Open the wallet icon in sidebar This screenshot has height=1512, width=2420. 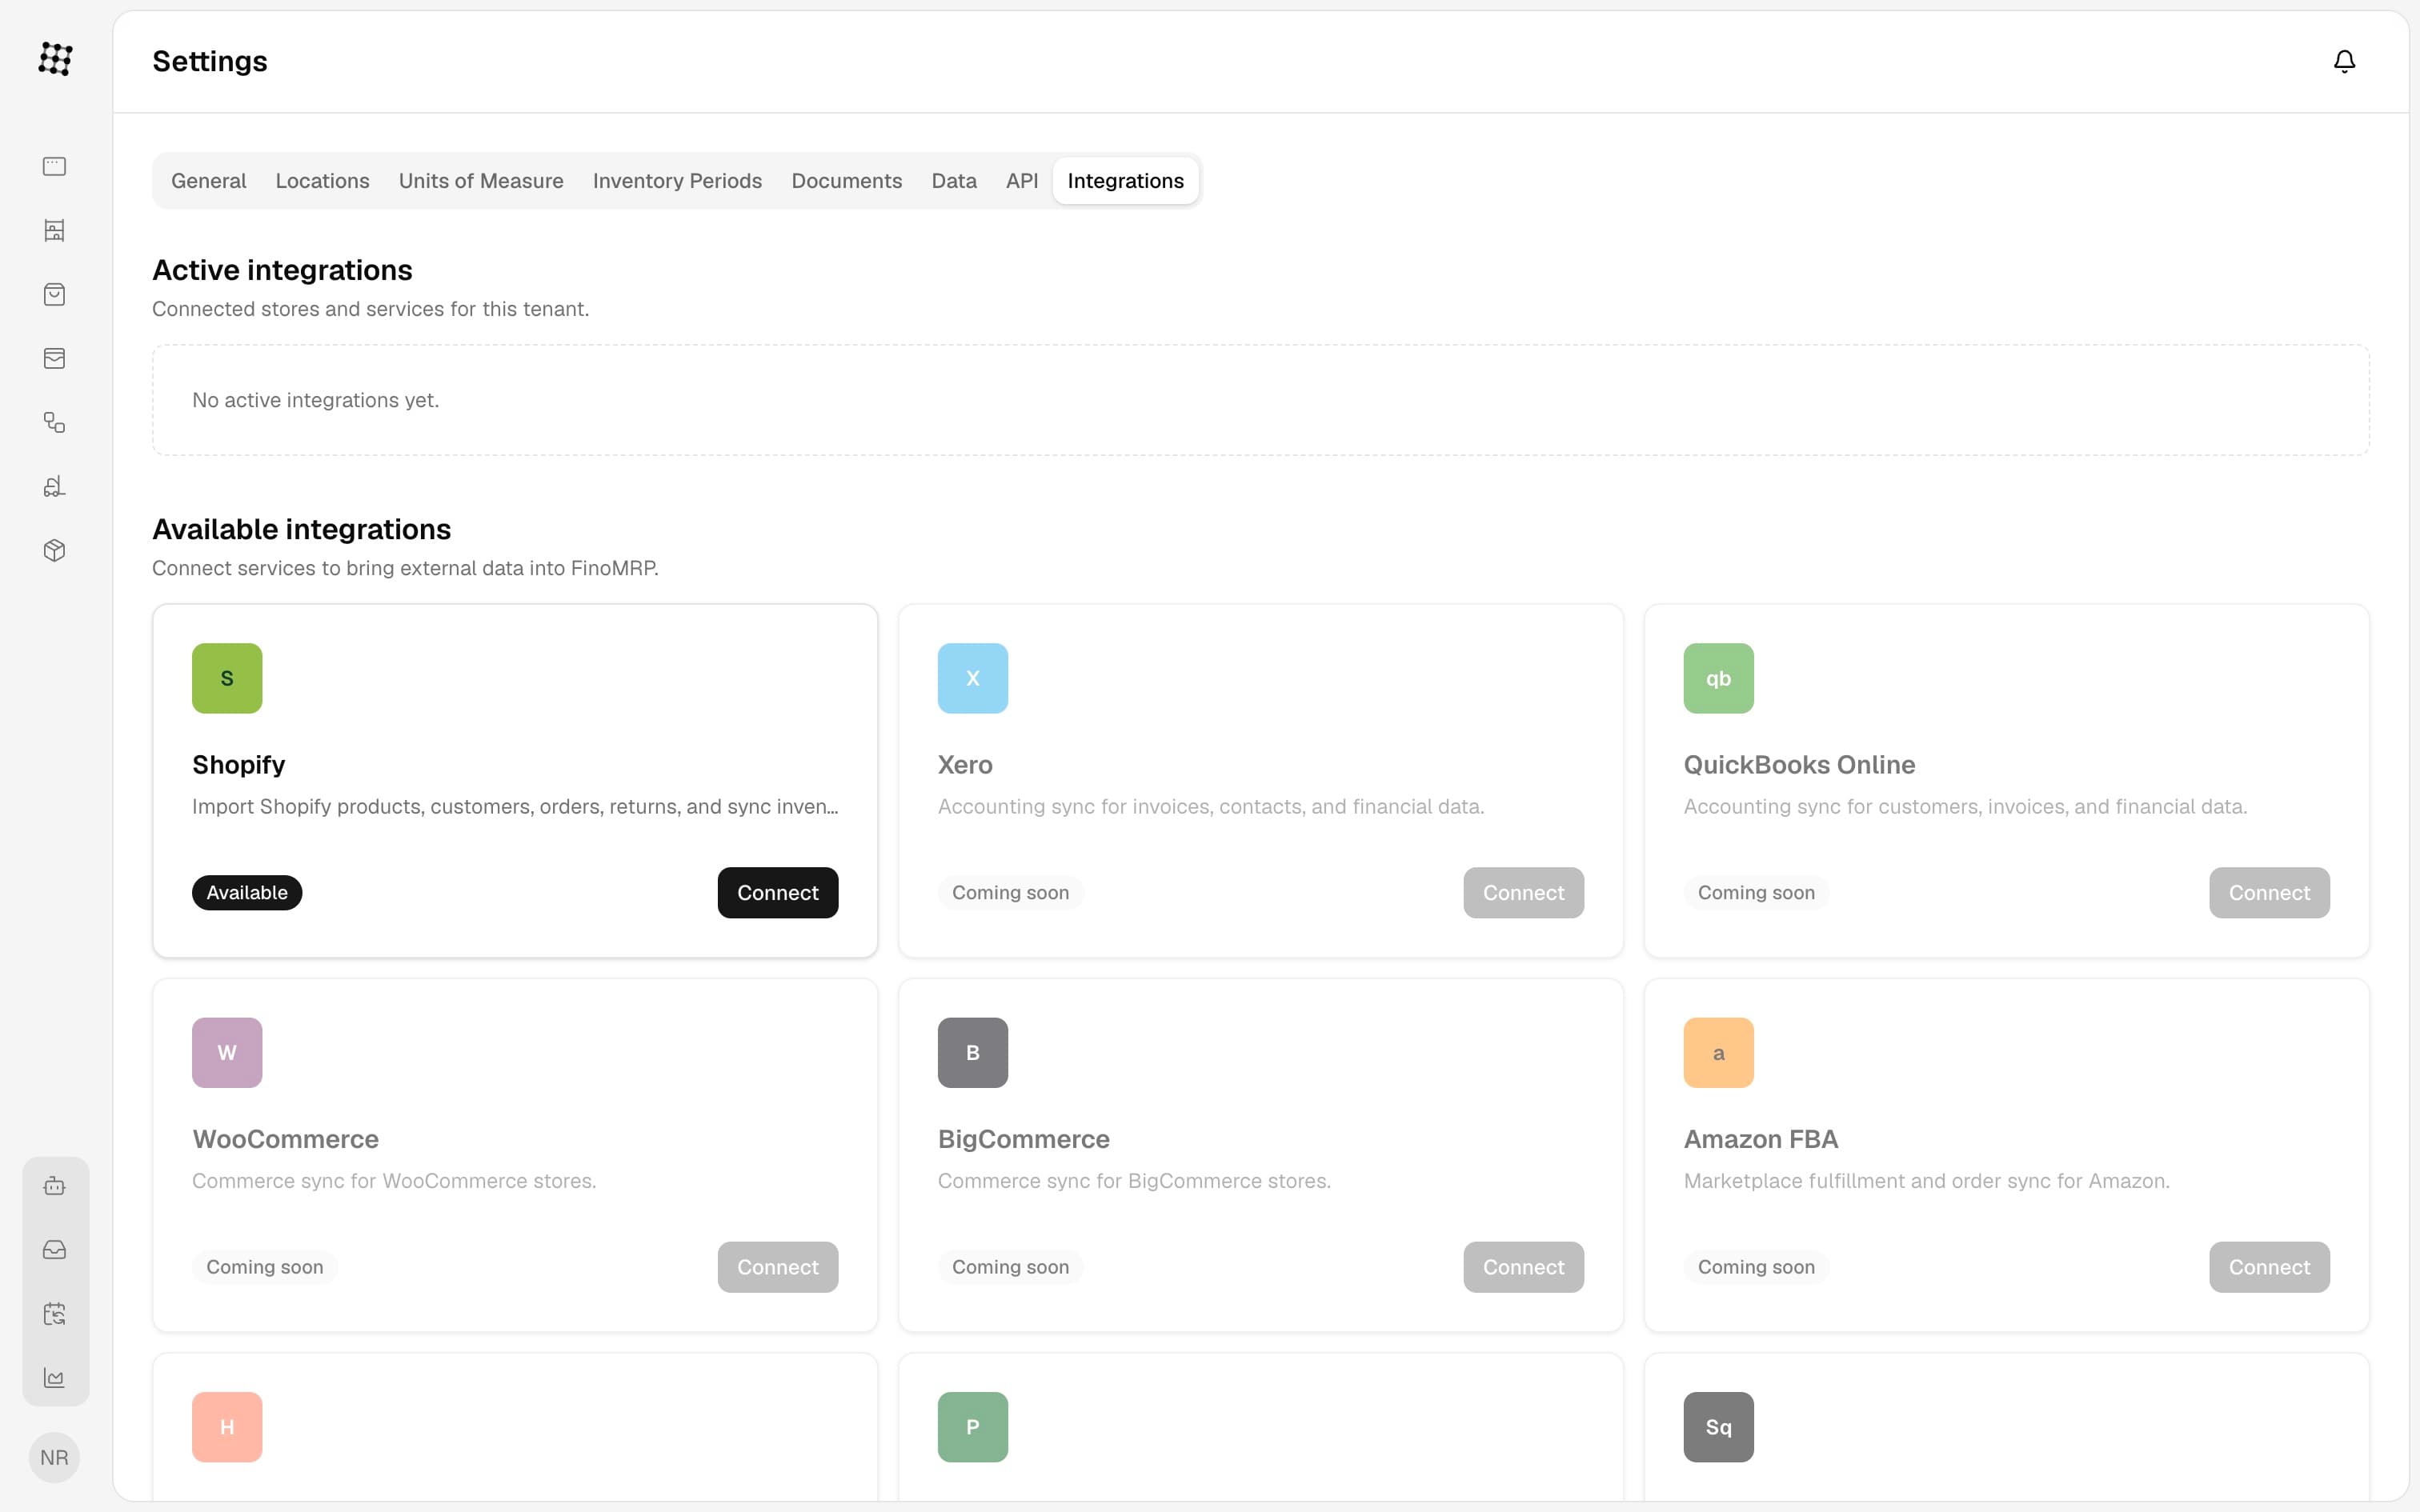[55, 358]
